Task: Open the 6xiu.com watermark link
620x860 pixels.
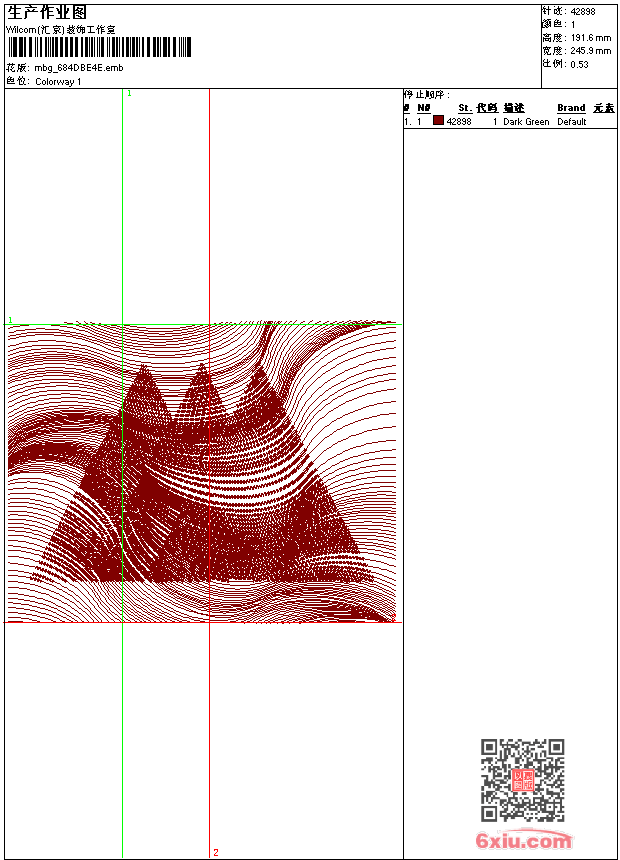Action: 524,841
